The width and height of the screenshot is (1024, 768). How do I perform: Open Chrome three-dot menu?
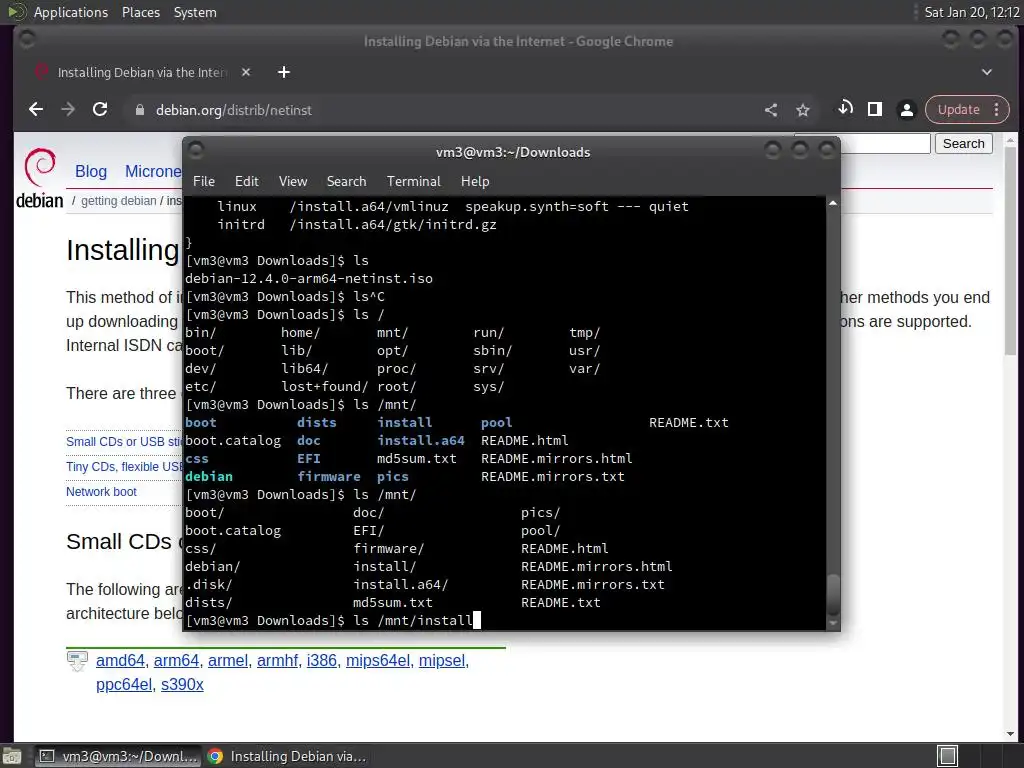[997, 110]
